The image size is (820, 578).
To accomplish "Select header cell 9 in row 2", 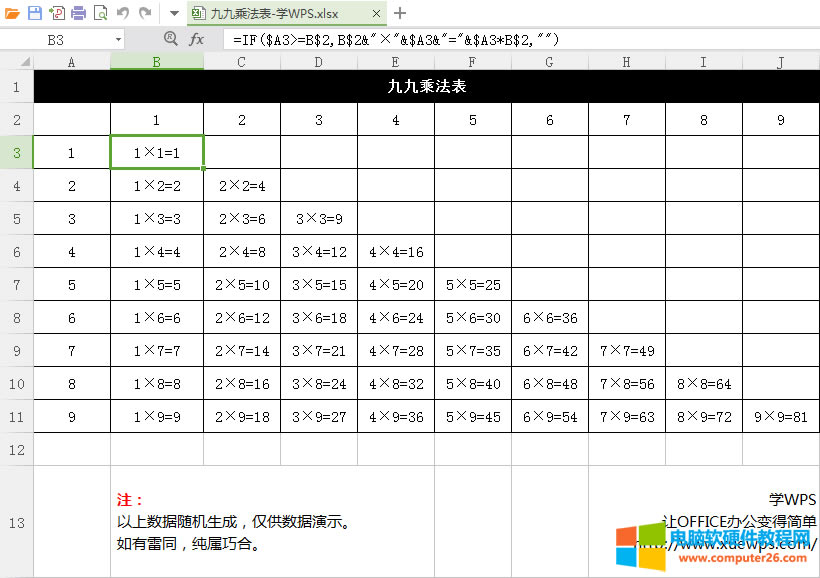I will [x=781, y=119].
